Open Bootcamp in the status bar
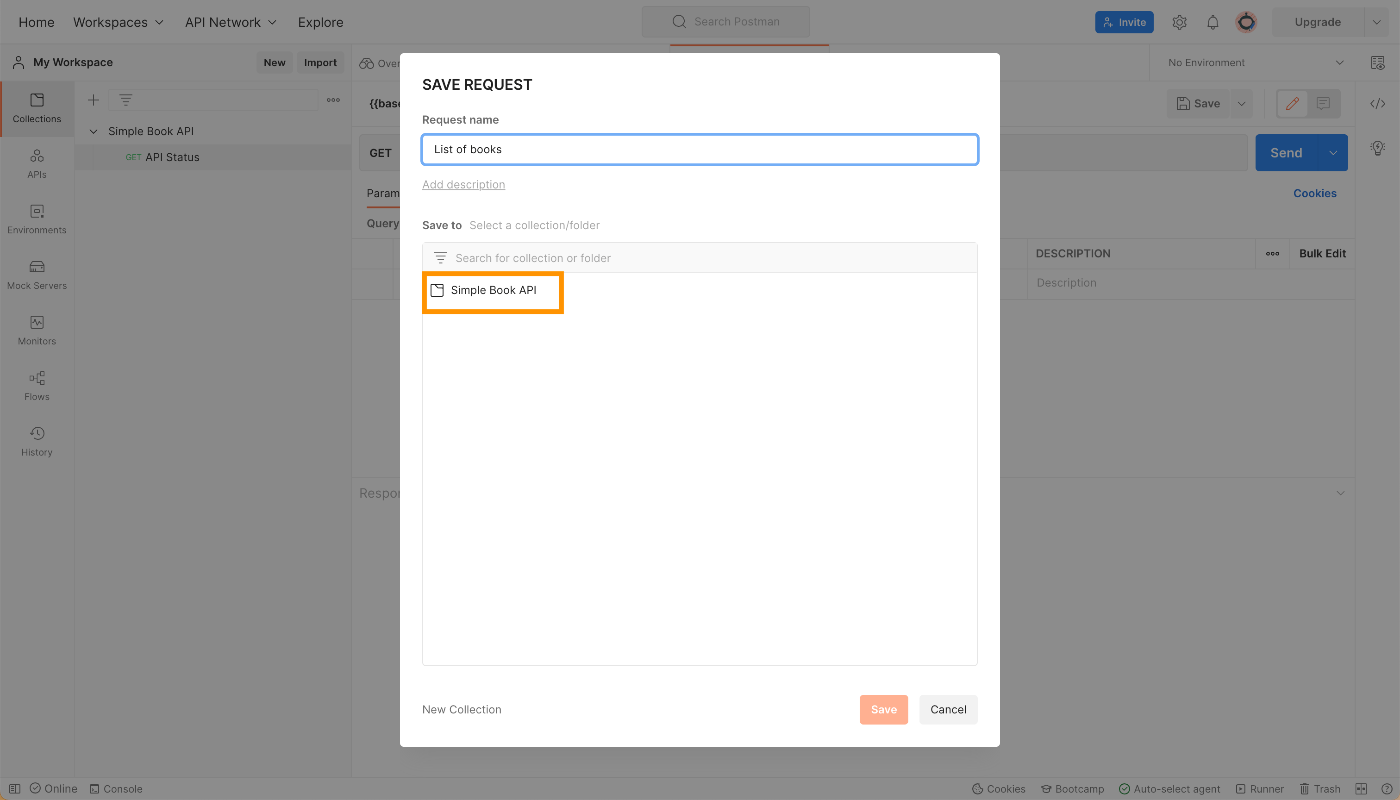The image size is (1400, 800). (x=1072, y=789)
